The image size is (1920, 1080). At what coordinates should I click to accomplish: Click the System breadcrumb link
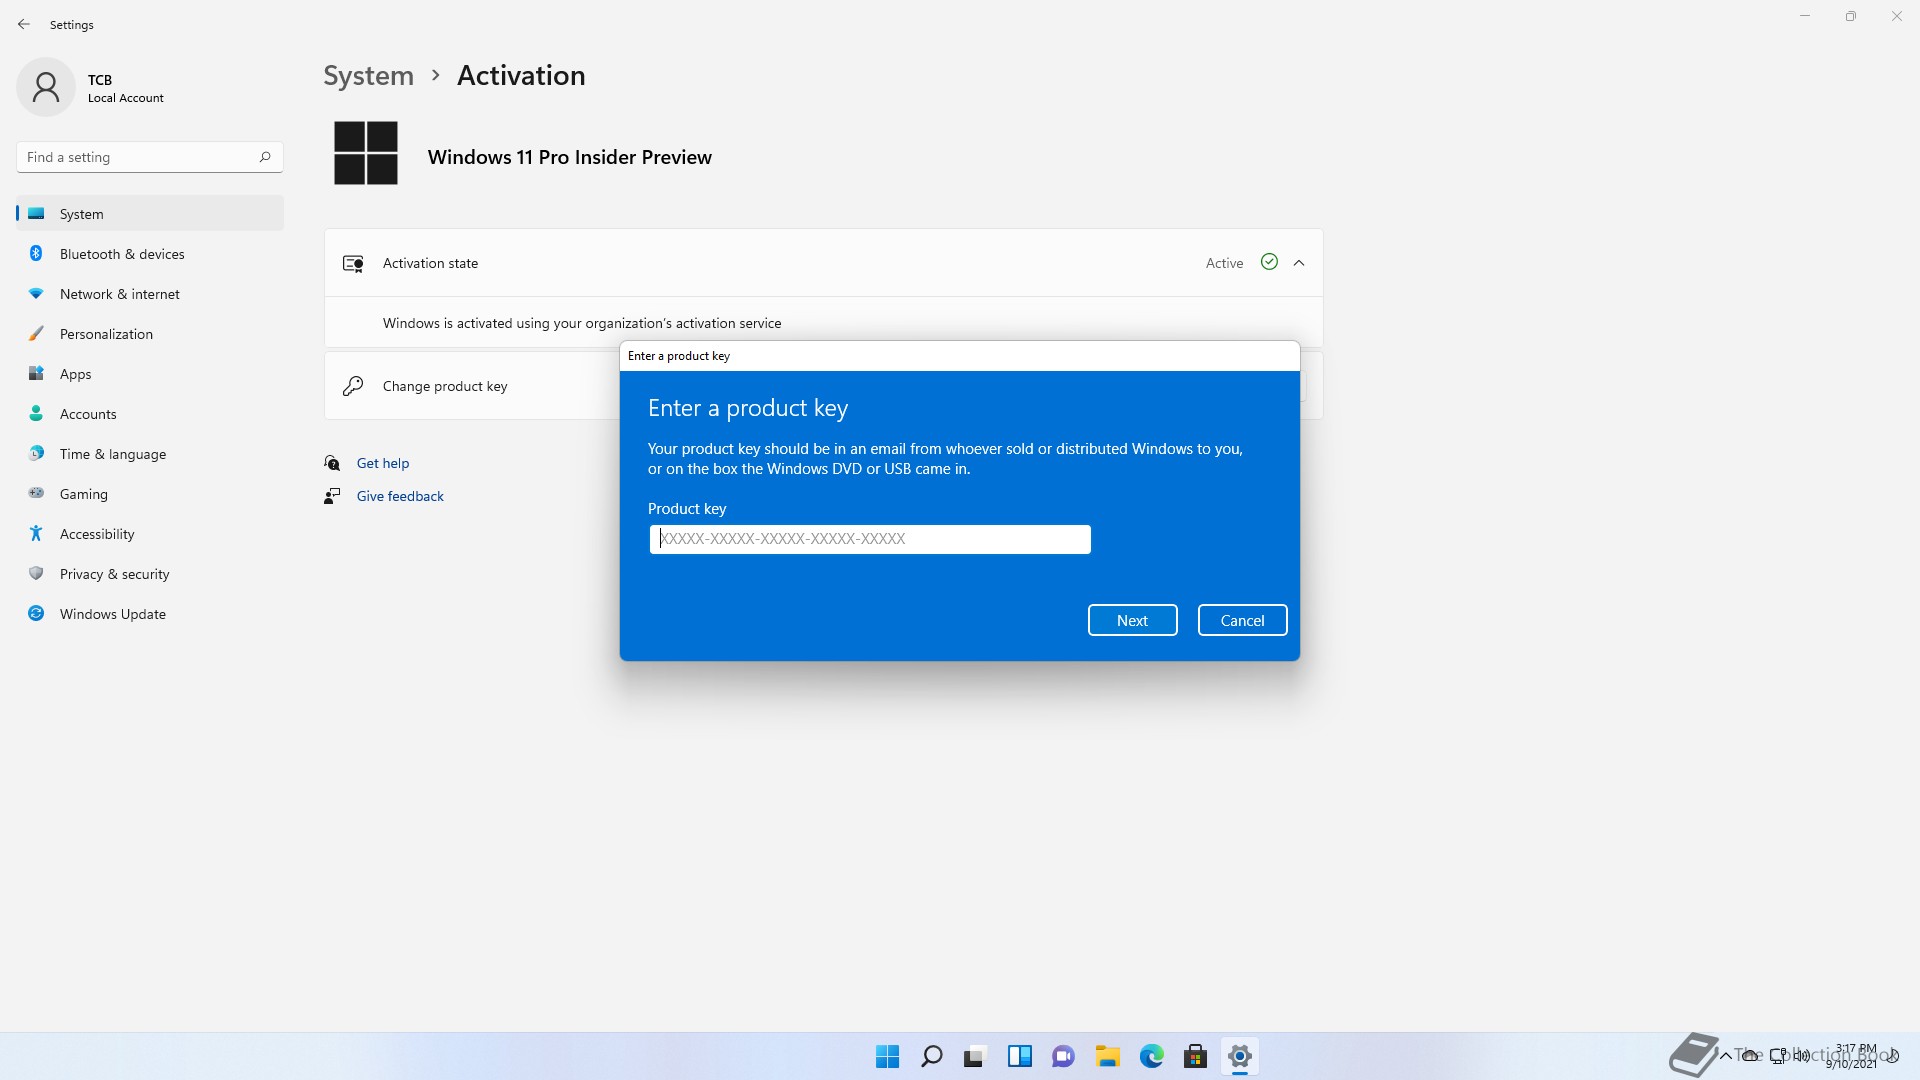(x=368, y=76)
